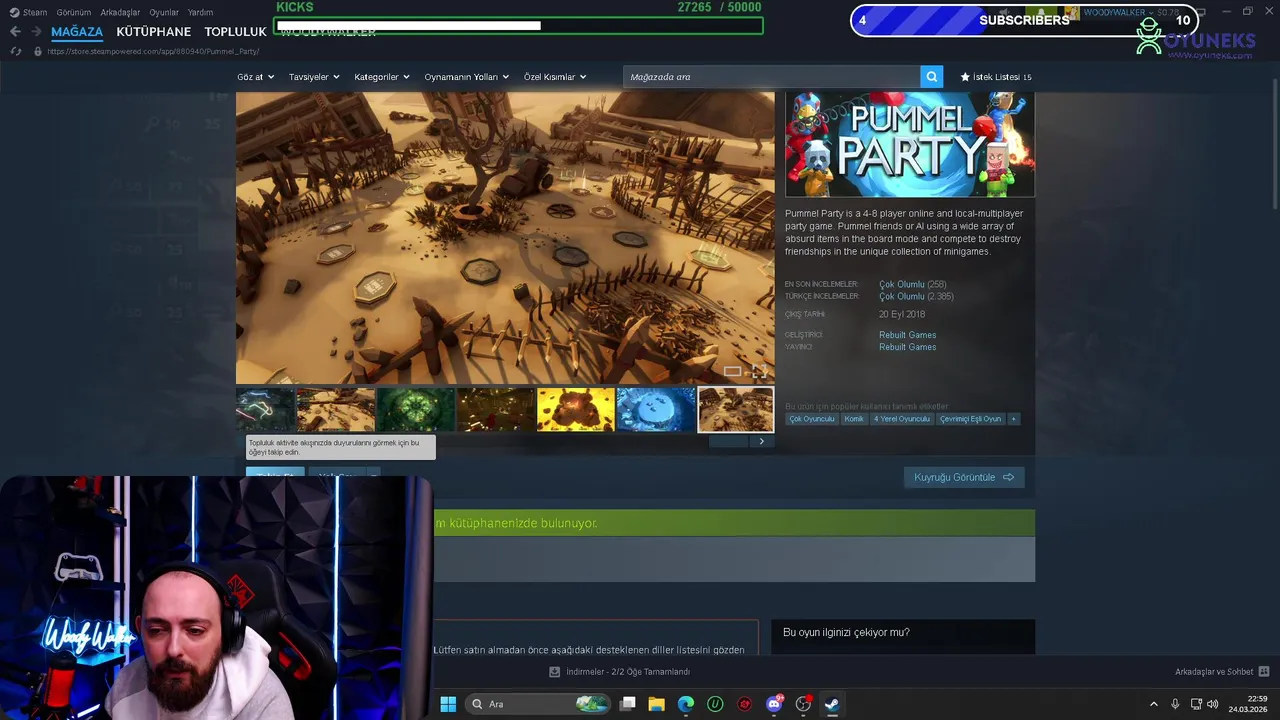The height and width of the screenshot is (720, 1280).
Task: Open the Görünüm menu
Action: [x=74, y=13]
